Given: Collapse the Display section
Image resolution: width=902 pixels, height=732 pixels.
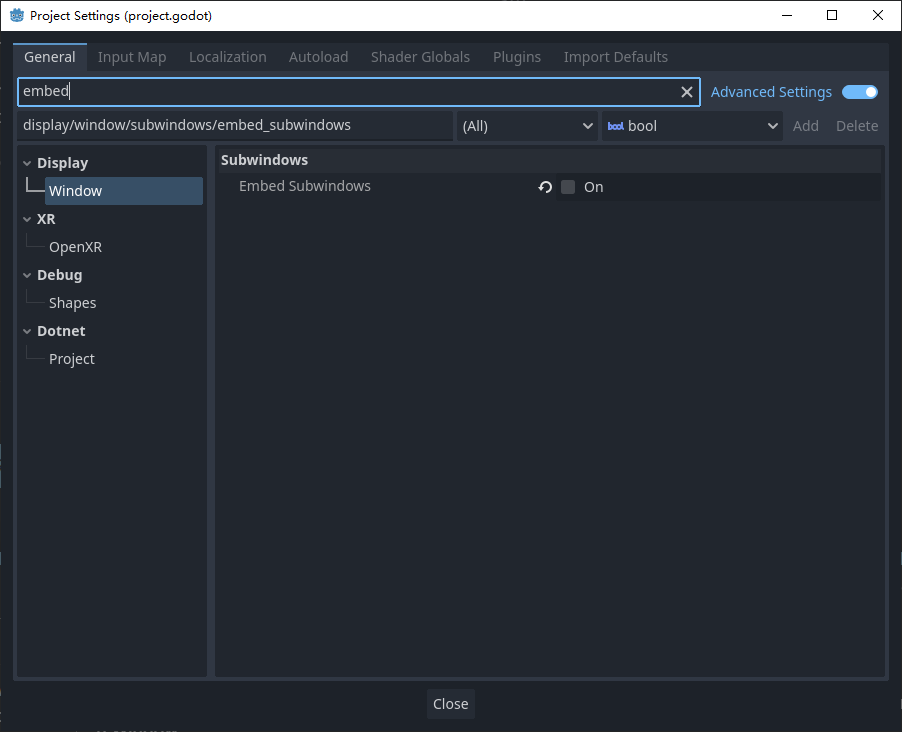Looking at the screenshot, I should tap(27, 162).
